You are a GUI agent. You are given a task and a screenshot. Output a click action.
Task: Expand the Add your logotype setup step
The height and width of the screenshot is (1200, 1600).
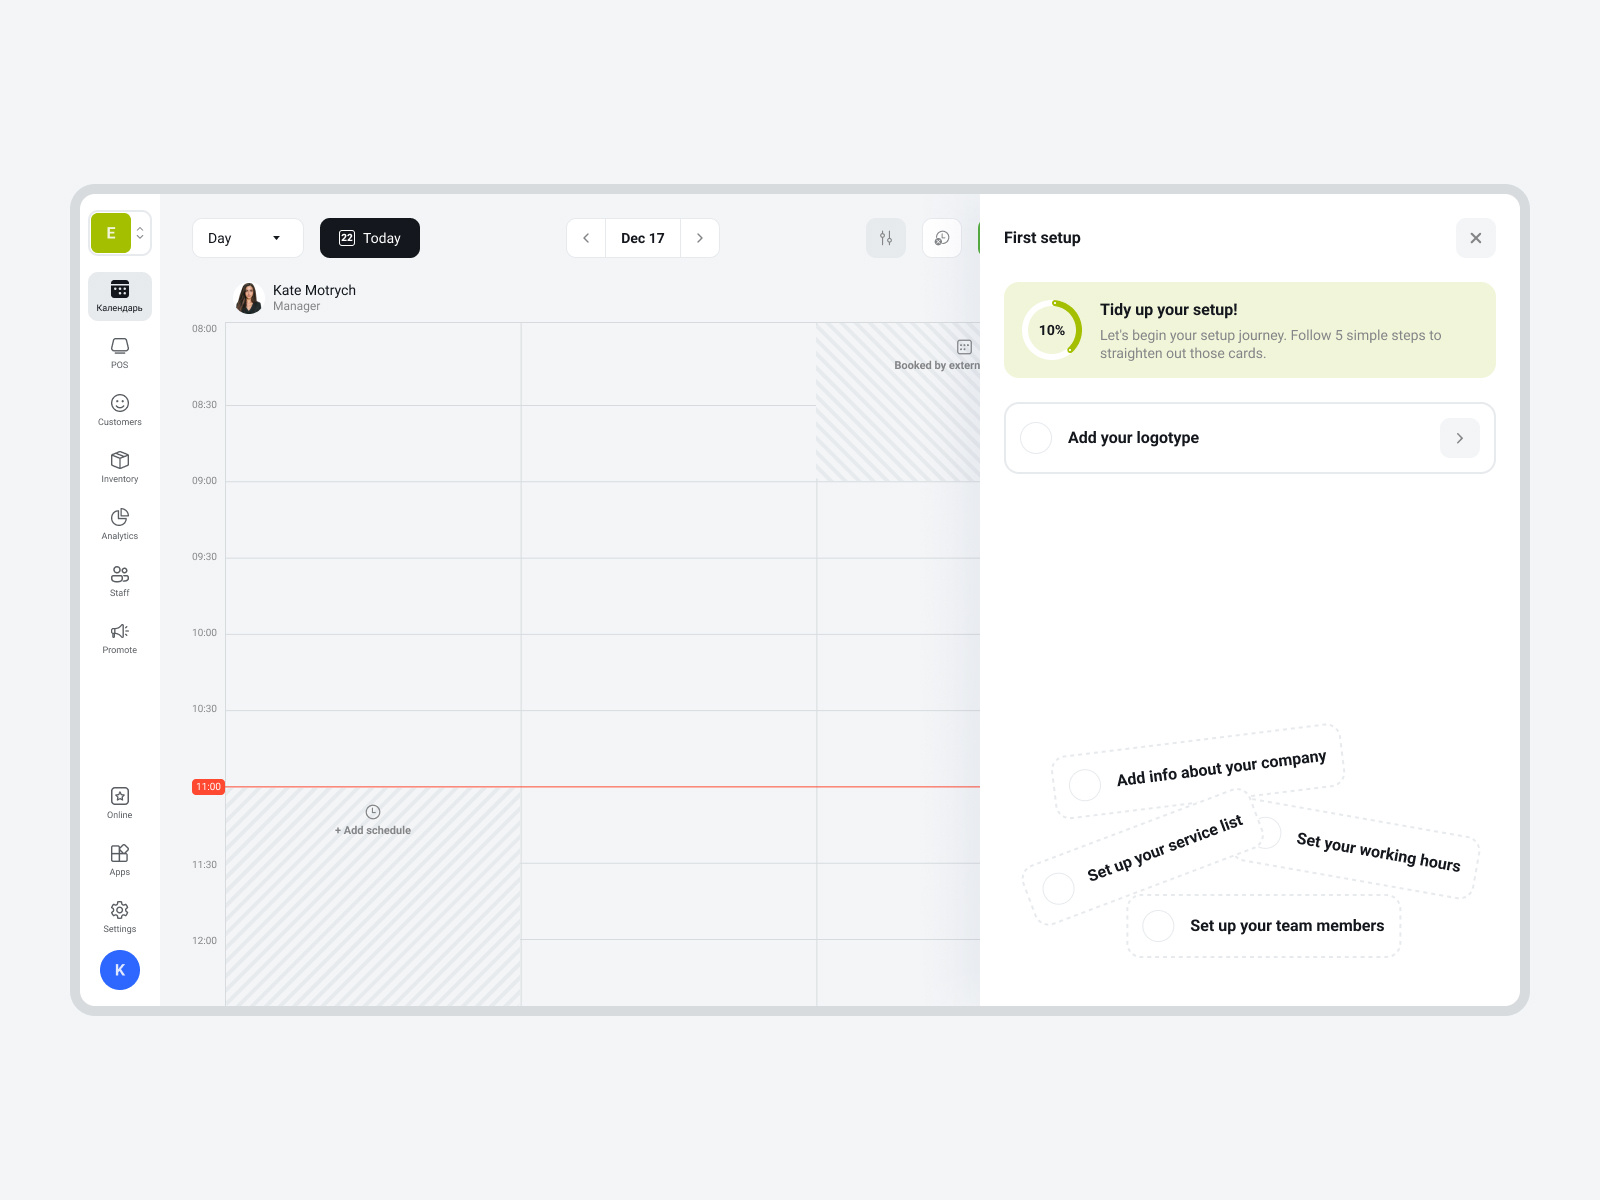(x=1459, y=438)
